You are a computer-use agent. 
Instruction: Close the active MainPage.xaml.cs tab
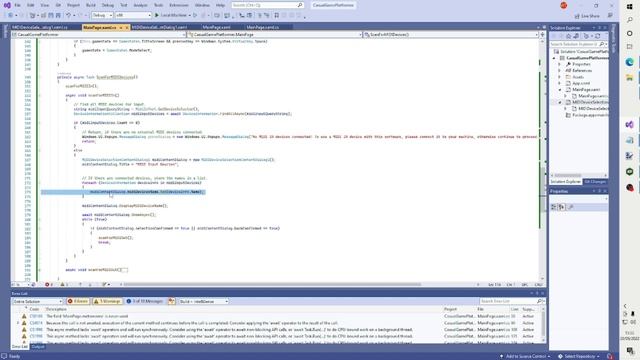click(127, 27)
